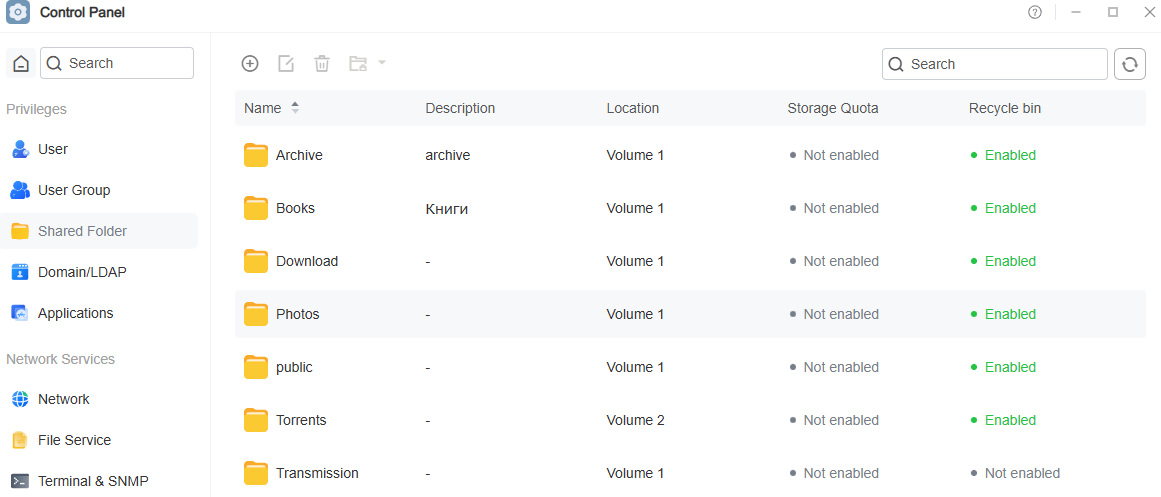This screenshot has height=497, width=1161.
Task: Select Domain/LDAP in the sidebar
Action: (x=82, y=272)
